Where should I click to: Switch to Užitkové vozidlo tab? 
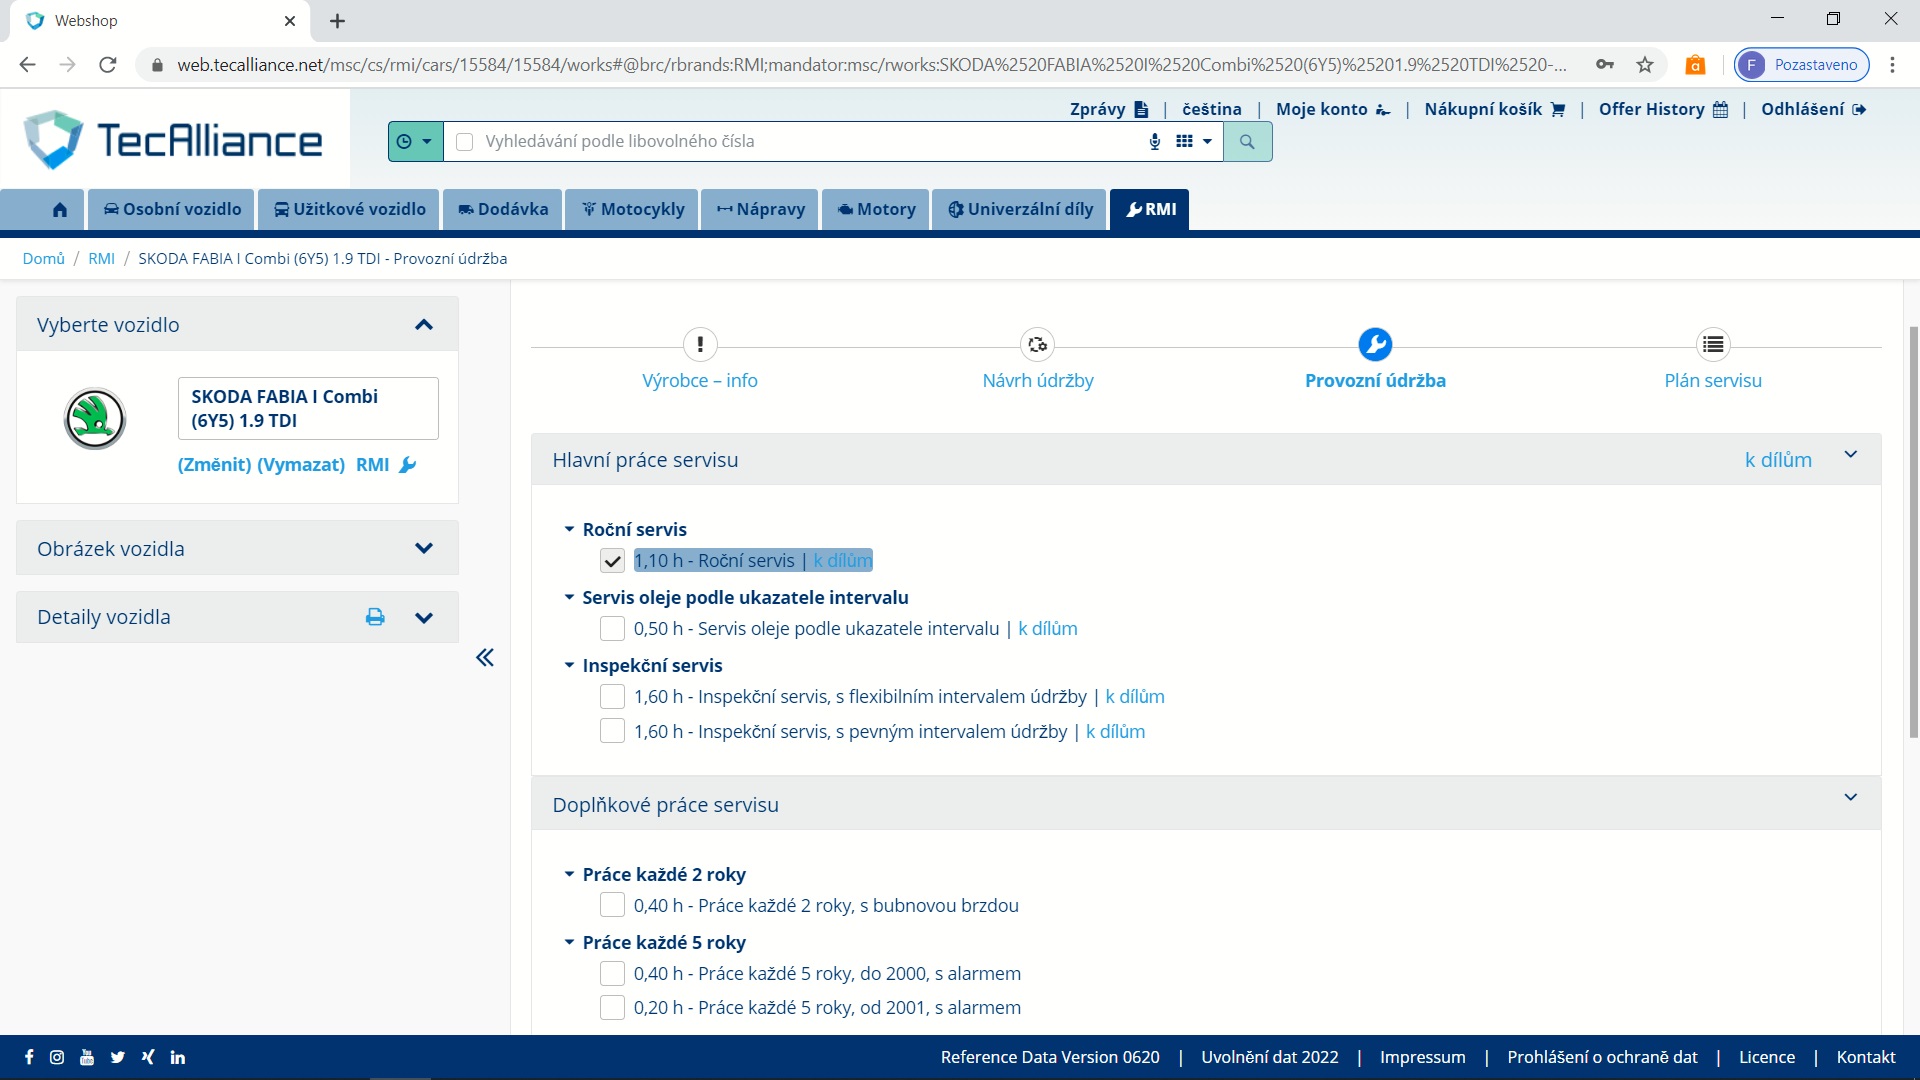coord(349,209)
